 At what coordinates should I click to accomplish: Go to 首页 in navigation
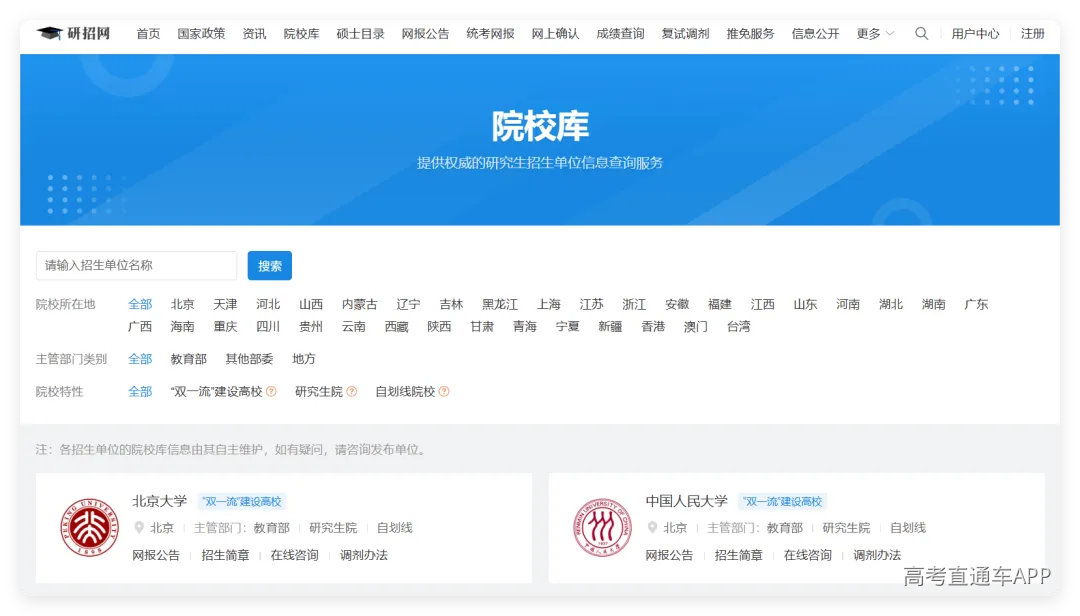148,33
